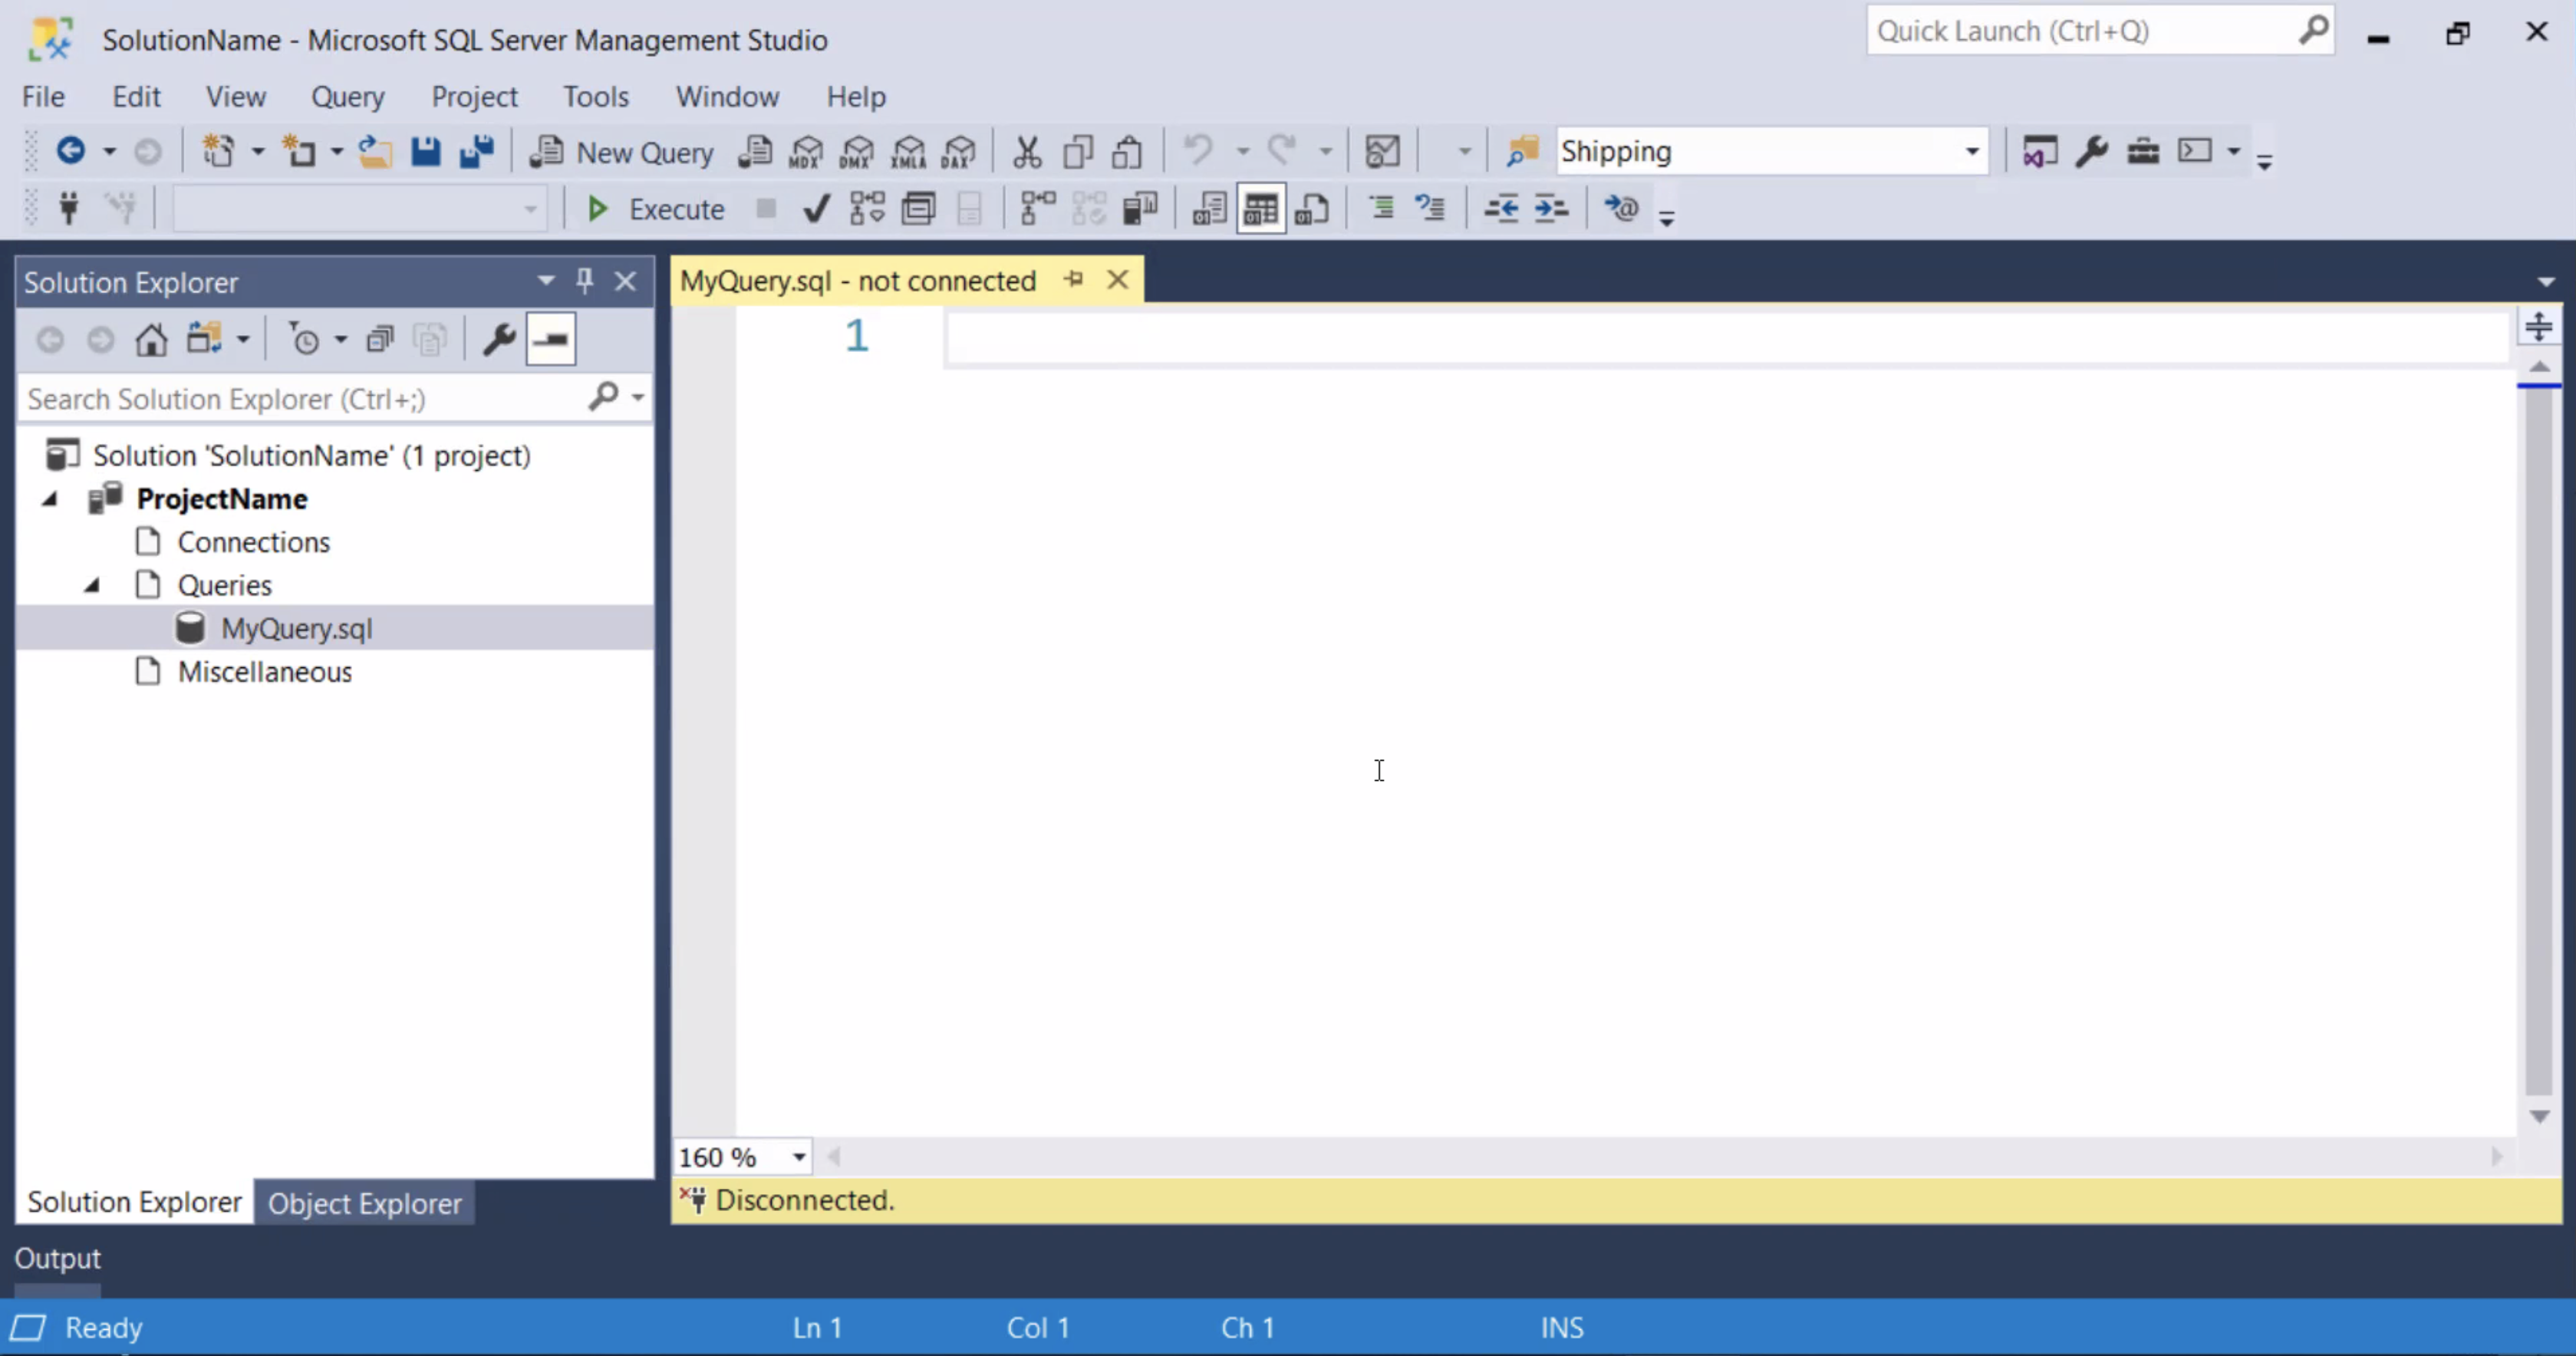Open a DAX query with the DAX icon
Image resolution: width=2576 pixels, height=1356 pixels.
click(x=958, y=152)
